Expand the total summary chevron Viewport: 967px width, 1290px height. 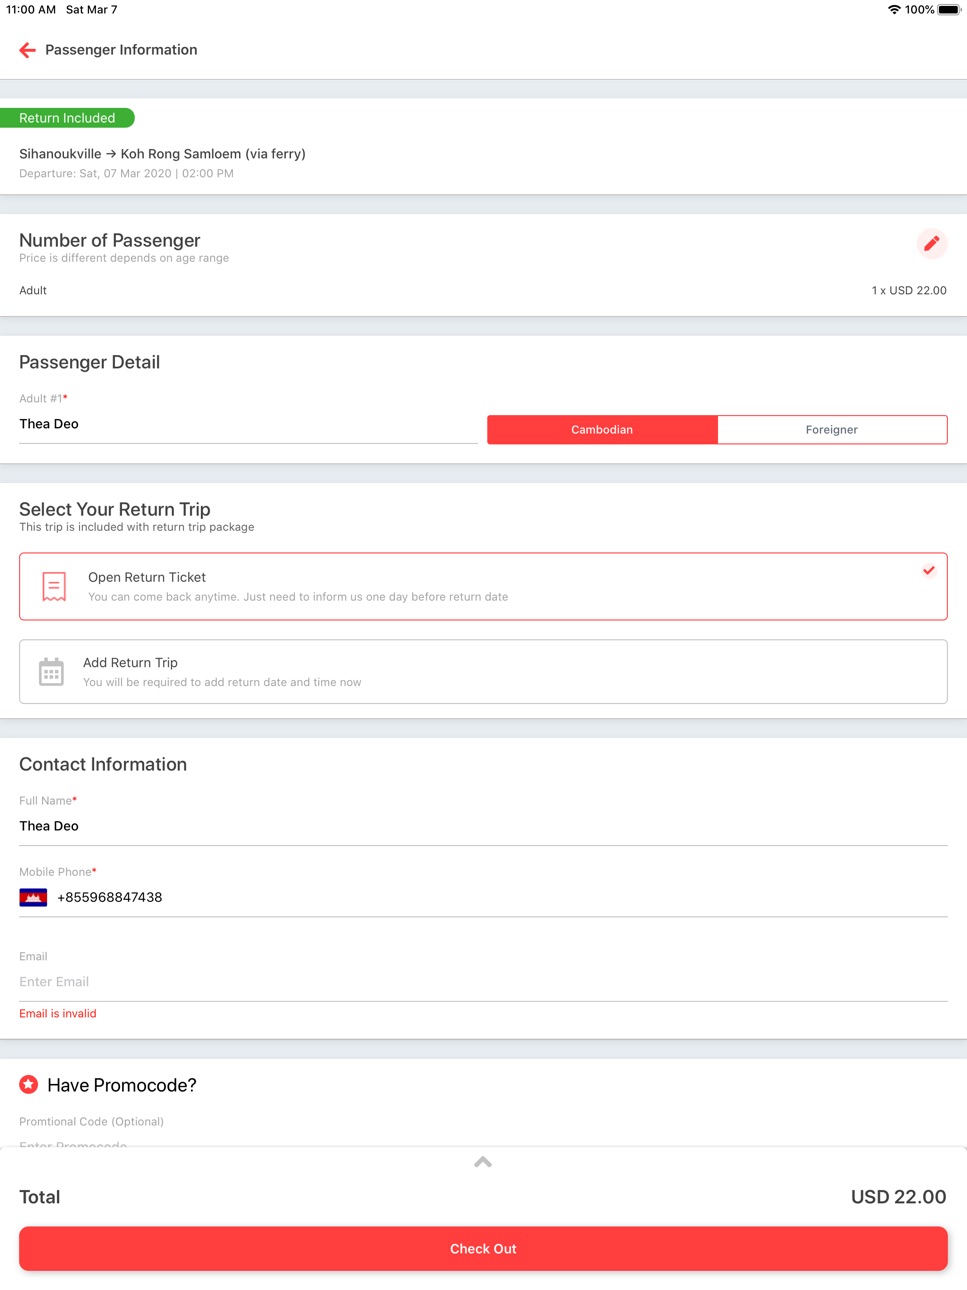pyautogui.click(x=483, y=1162)
